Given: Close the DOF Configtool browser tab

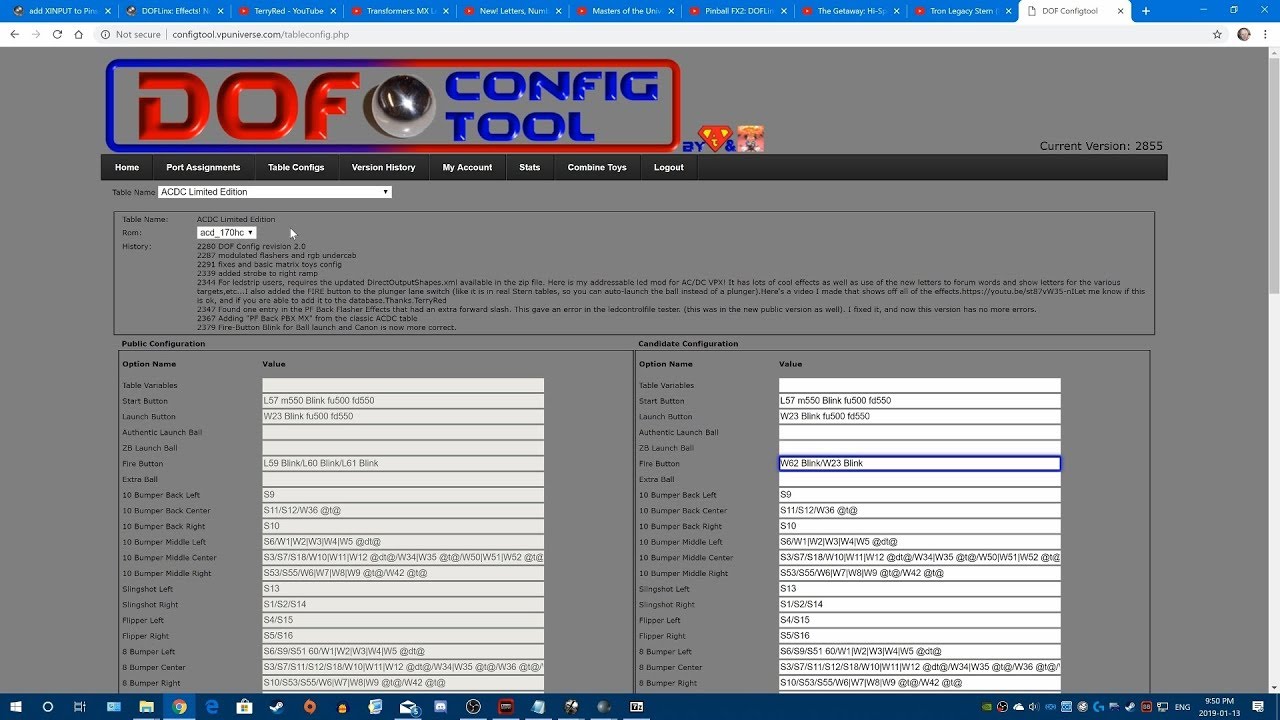Looking at the screenshot, I should point(1119,11).
